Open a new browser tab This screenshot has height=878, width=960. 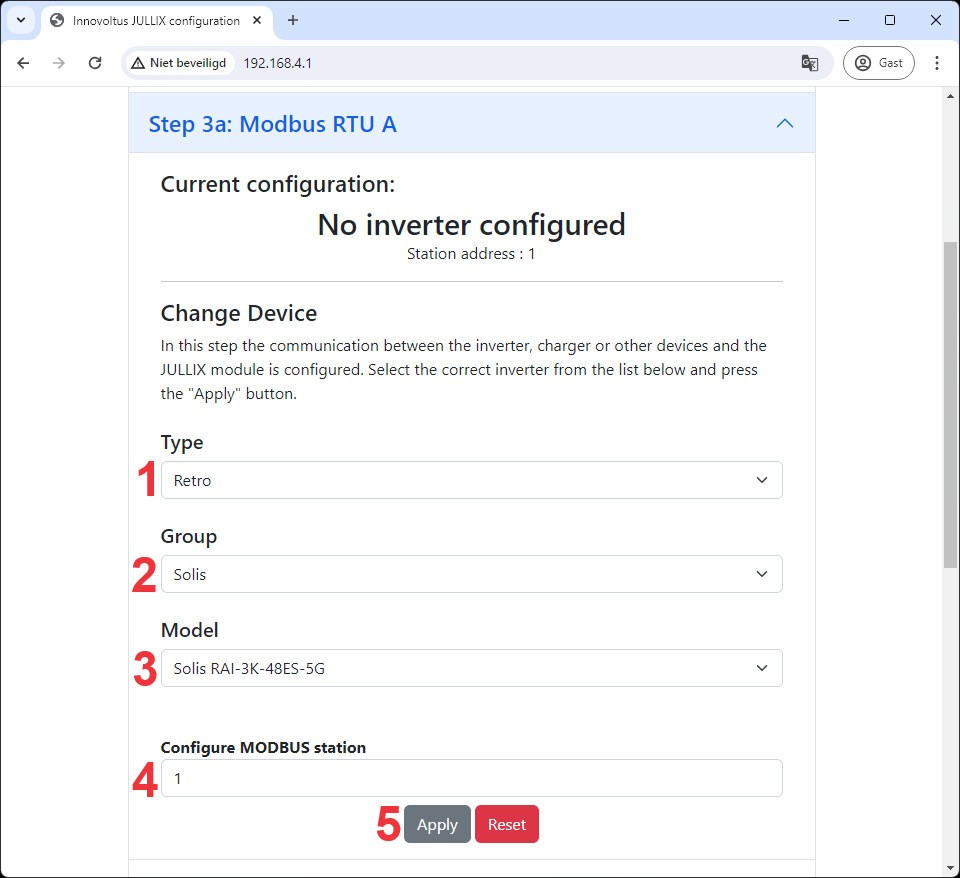click(293, 20)
